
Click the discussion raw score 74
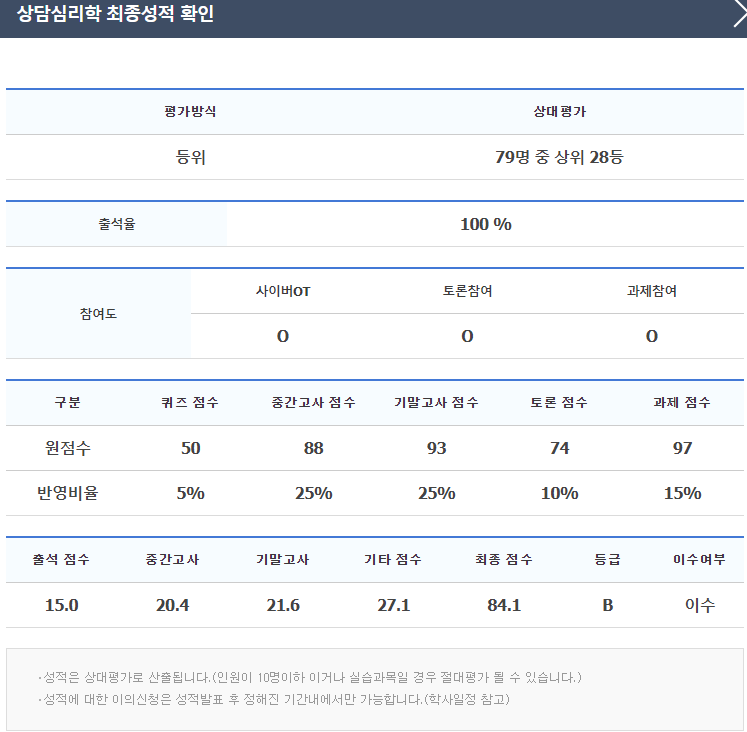pyautogui.click(x=559, y=448)
